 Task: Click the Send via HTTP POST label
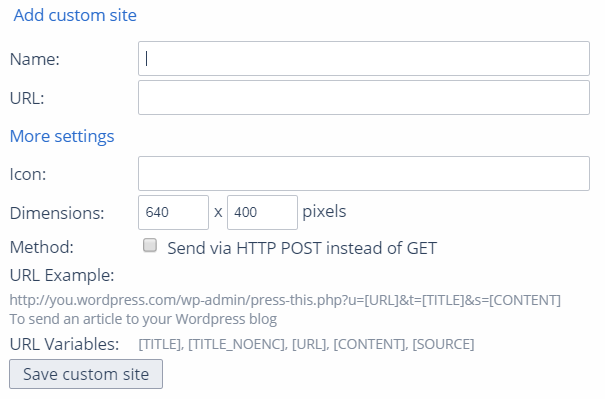pos(302,248)
